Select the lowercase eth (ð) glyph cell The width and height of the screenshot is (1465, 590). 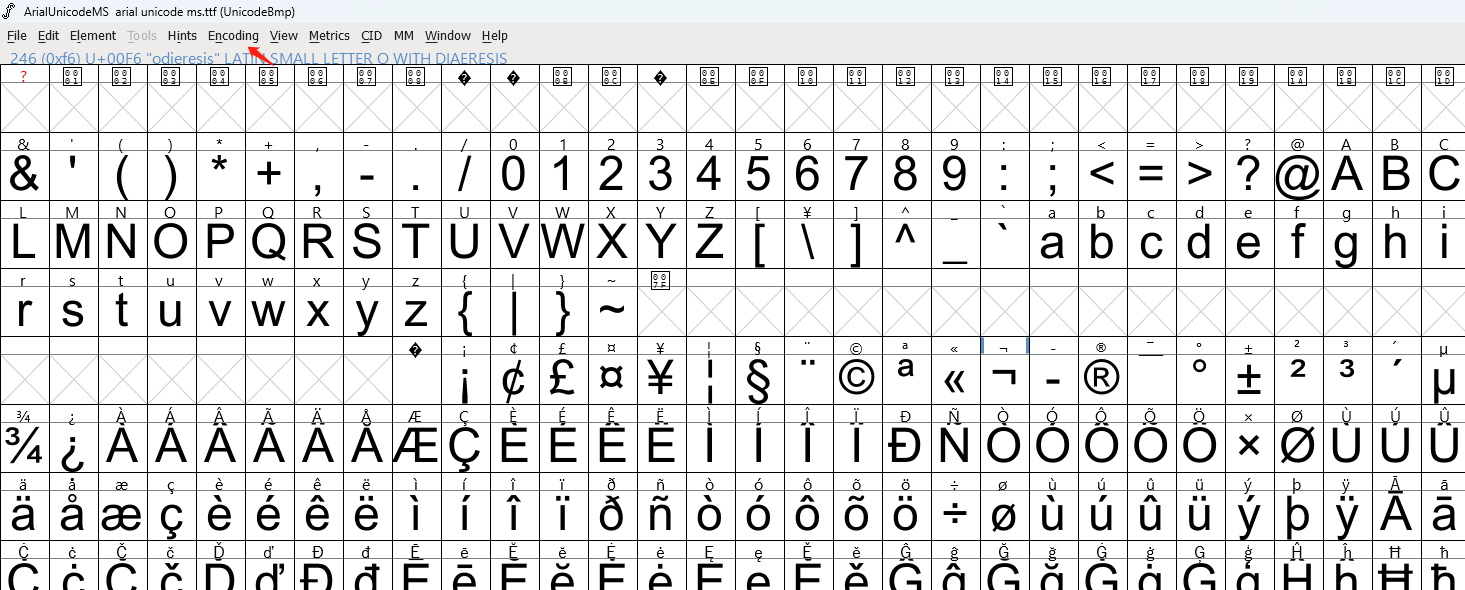tap(611, 515)
